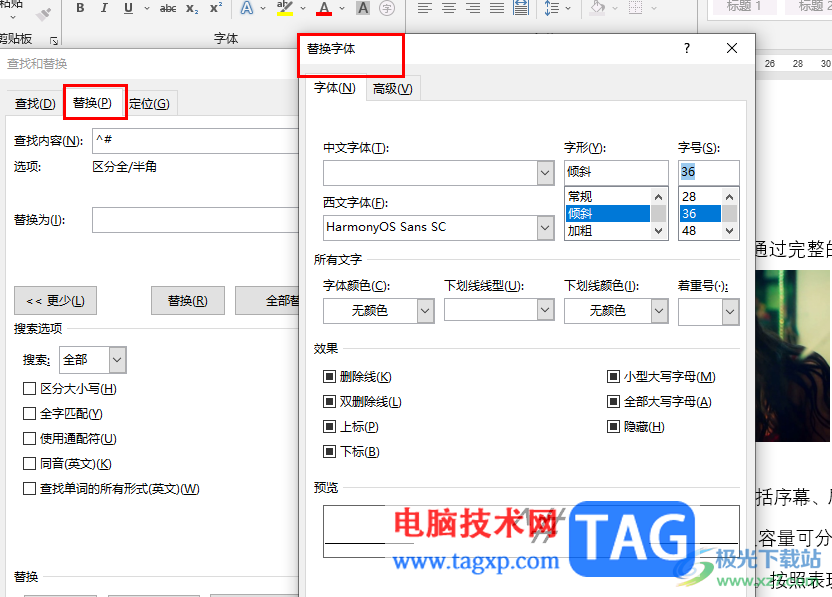Apply strikethrough abc formatting

coord(168,8)
